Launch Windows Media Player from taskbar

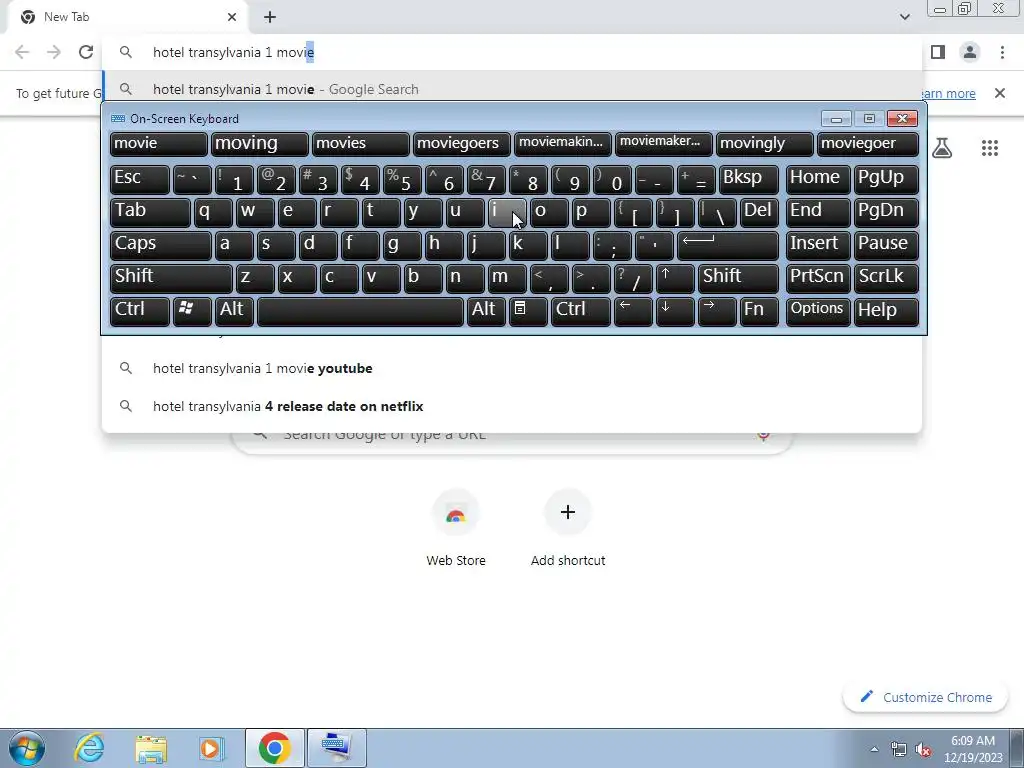(212, 748)
